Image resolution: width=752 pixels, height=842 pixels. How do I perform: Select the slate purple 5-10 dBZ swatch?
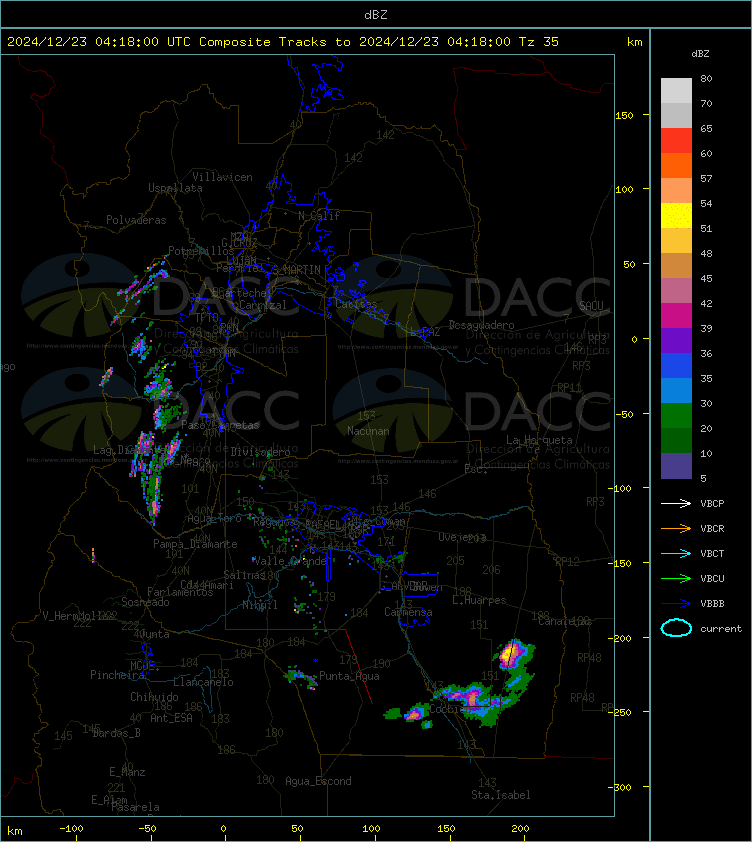point(676,465)
